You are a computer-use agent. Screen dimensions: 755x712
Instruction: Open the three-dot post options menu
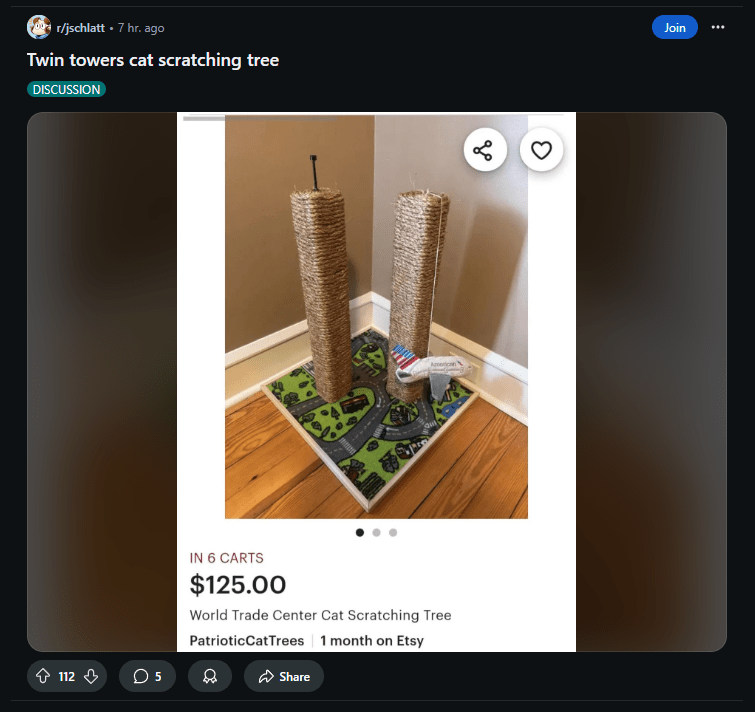(x=717, y=27)
